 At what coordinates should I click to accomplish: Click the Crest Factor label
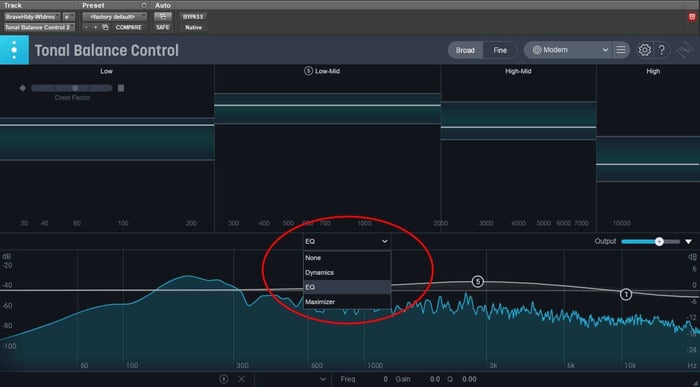(x=72, y=97)
